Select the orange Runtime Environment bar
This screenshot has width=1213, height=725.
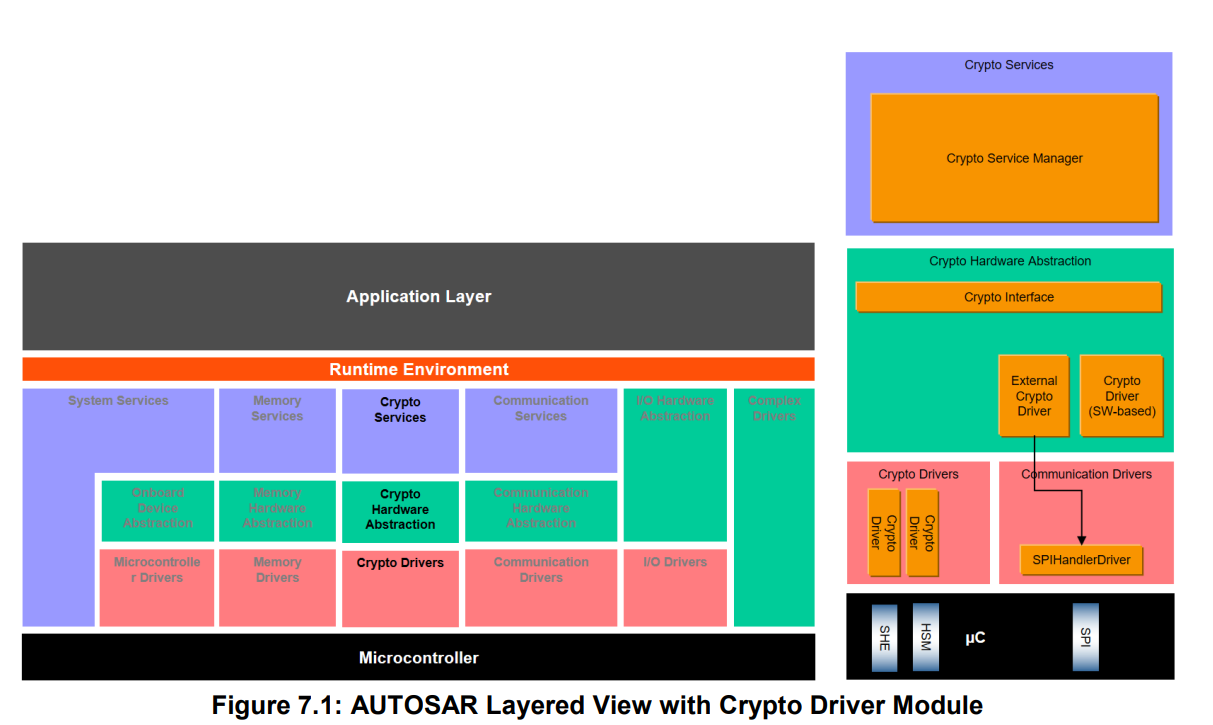pyautogui.click(x=418, y=369)
